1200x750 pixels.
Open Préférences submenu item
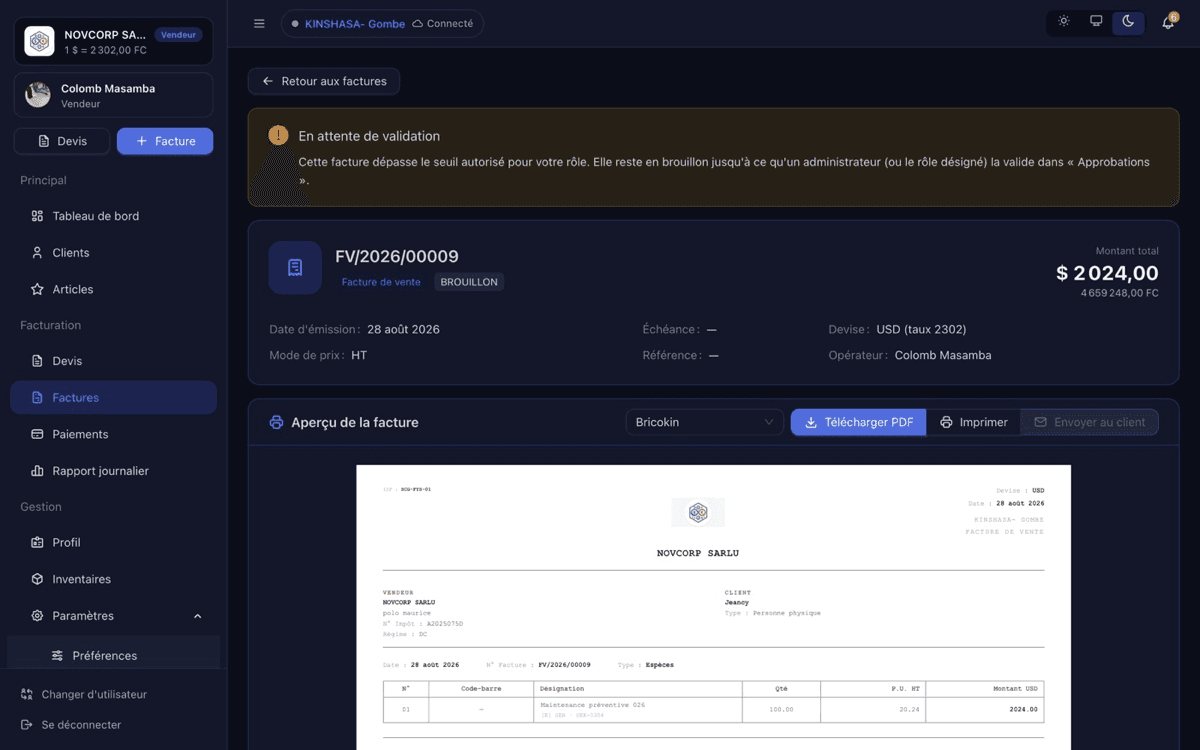[x=113, y=655]
